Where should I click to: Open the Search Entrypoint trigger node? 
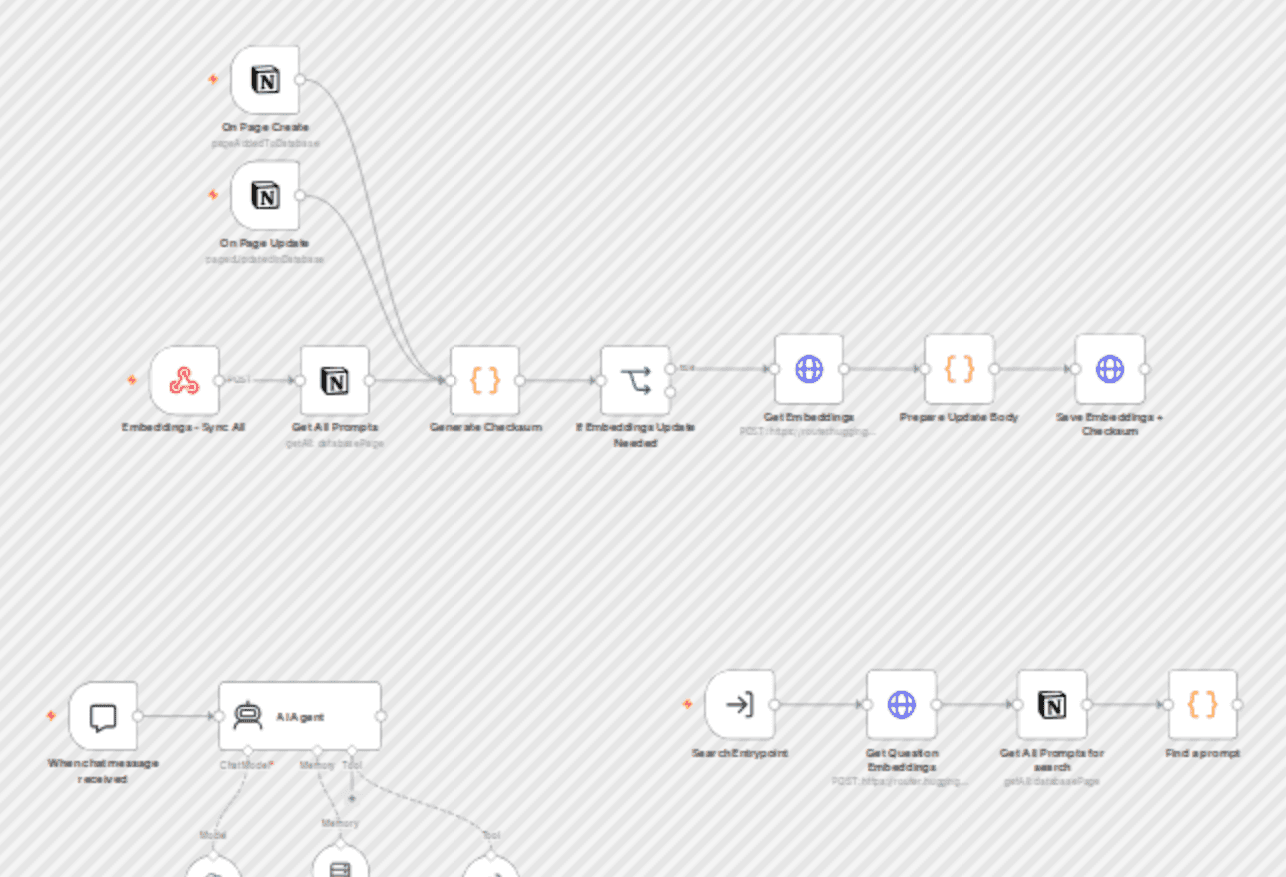740,705
